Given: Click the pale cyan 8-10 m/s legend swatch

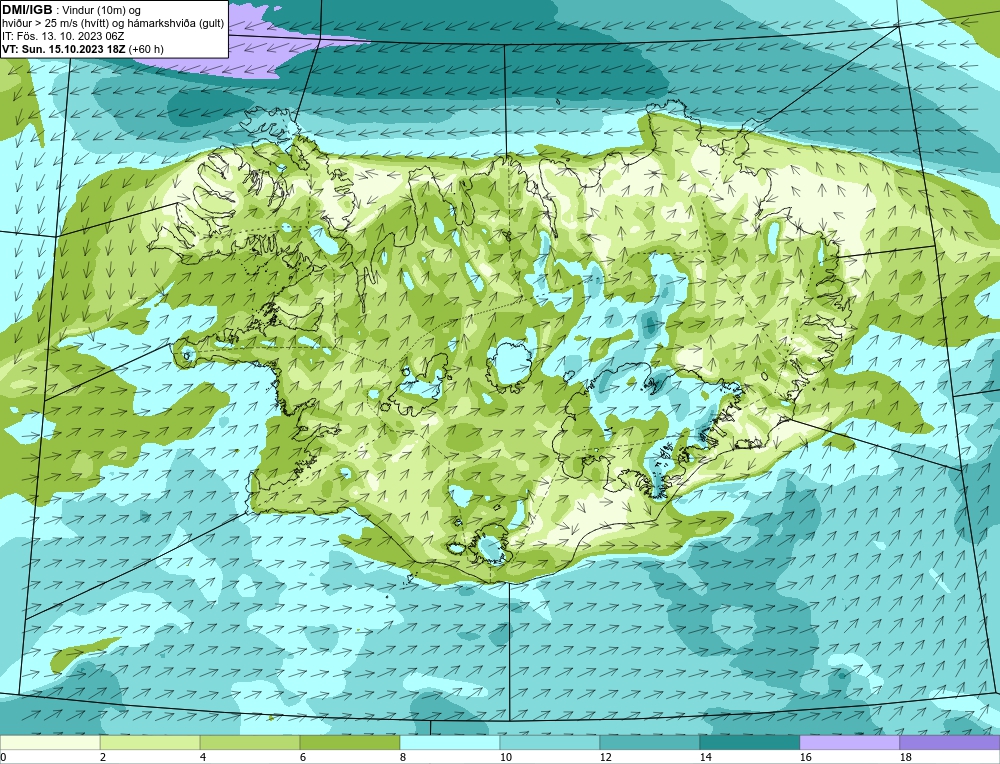Looking at the screenshot, I should [450, 743].
